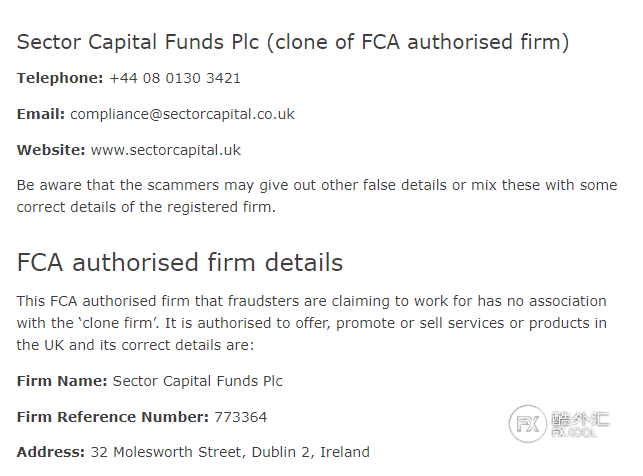Click the telephone number +44 08 0130 3421
The image size is (643, 476).
[175, 78]
